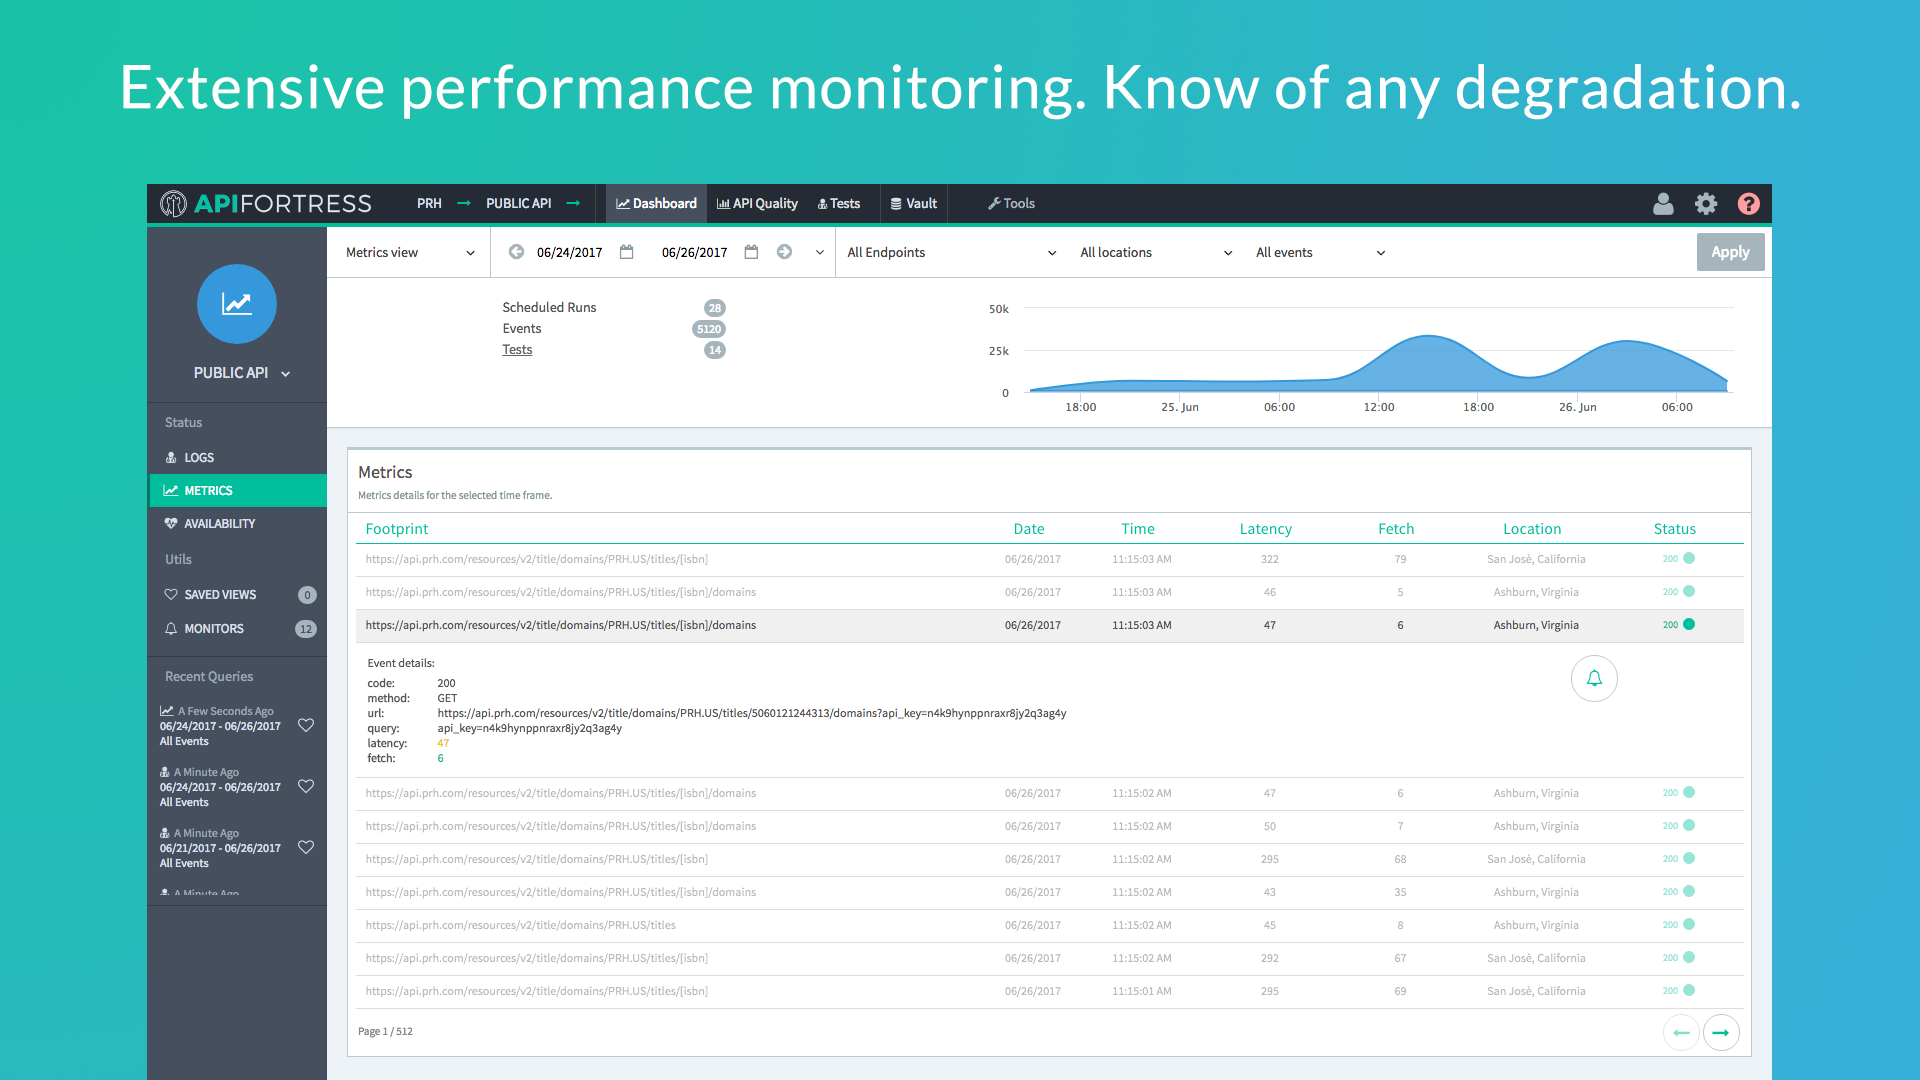Open the All locations dropdown
Screen dimensions: 1920x1080
pos(1156,252)
